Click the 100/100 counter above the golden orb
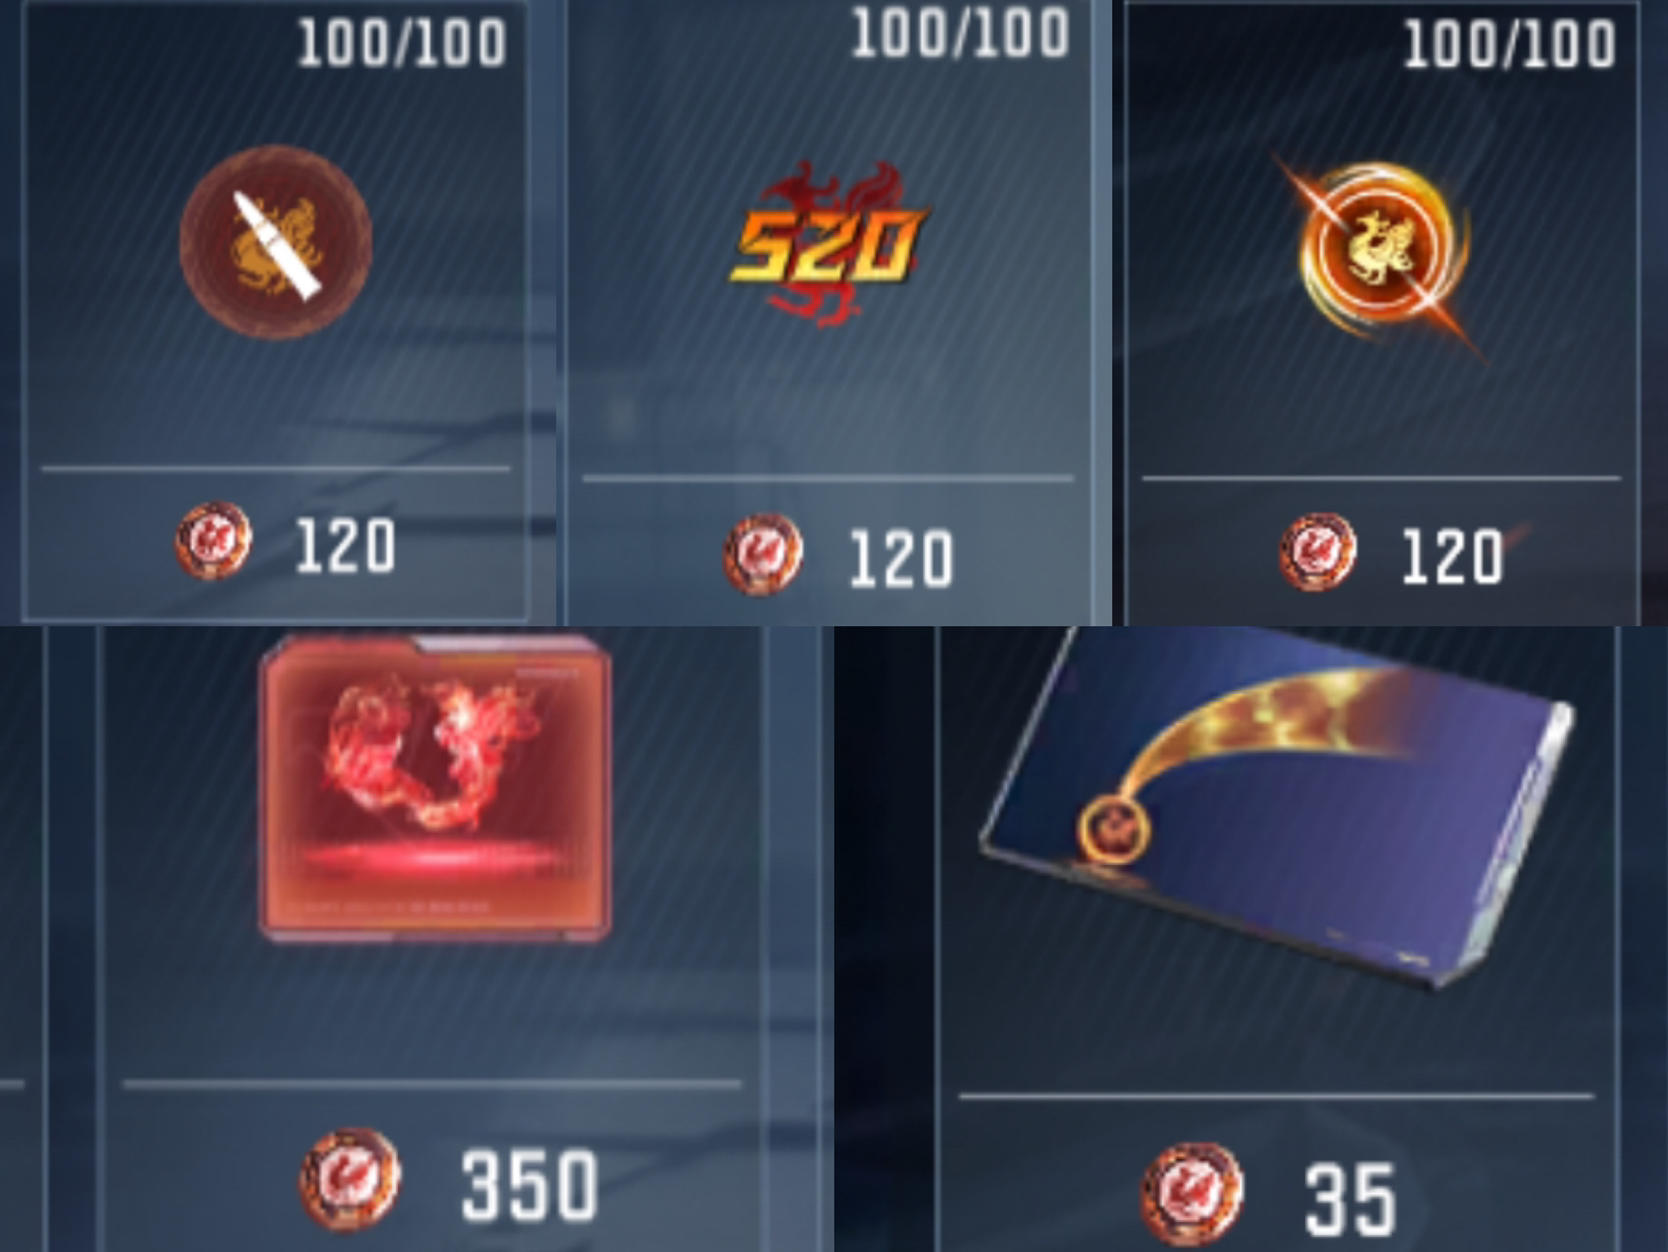The image size is (1668, 1252). [x=1509, y=45]
